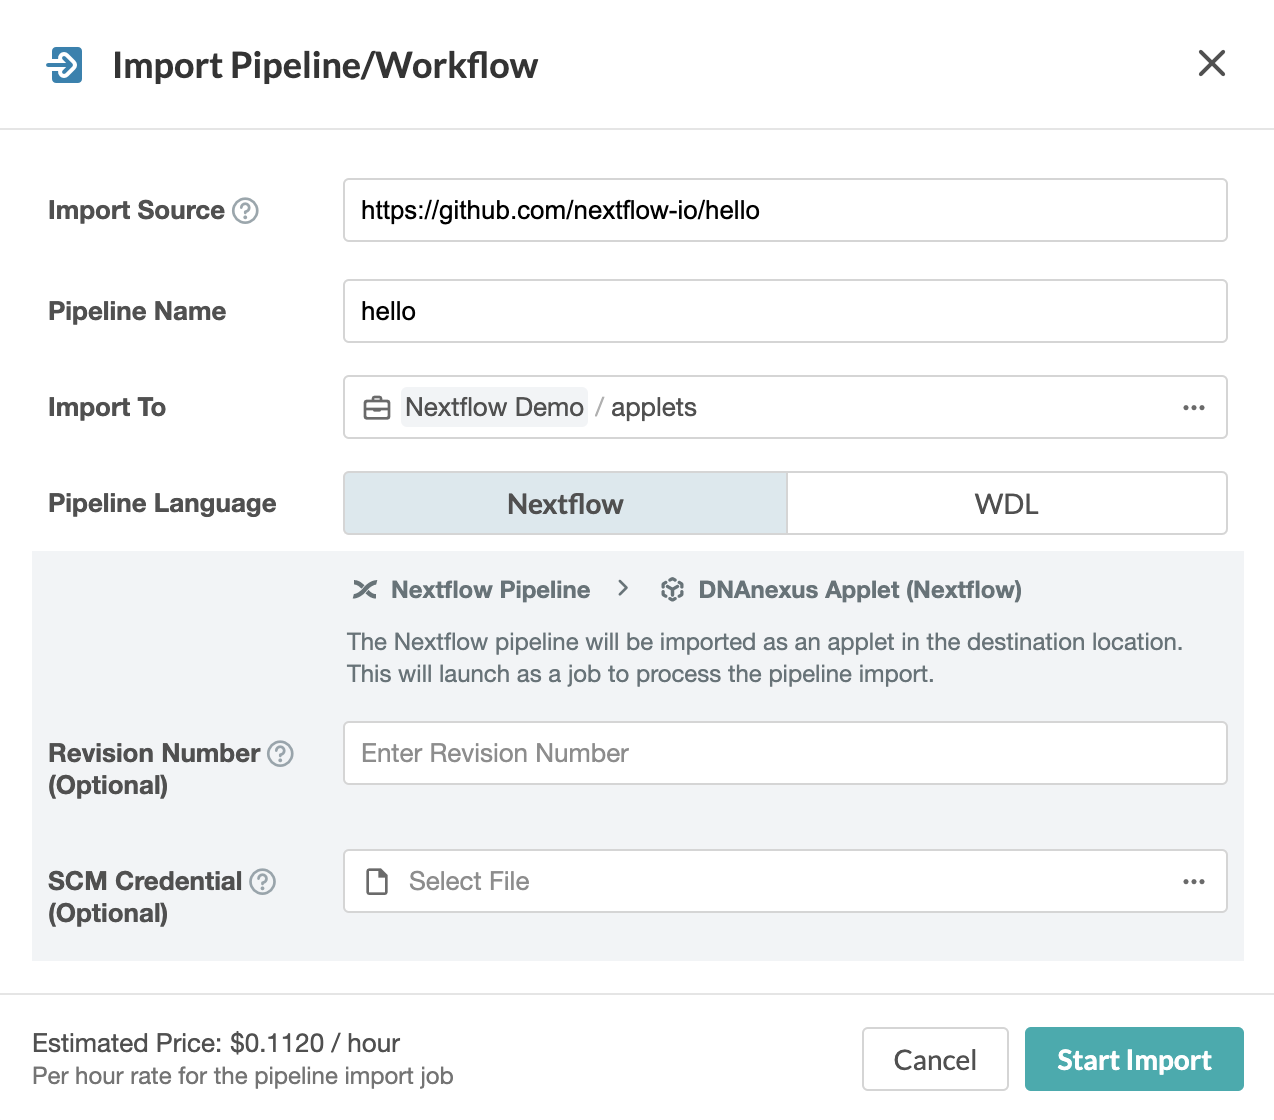Open Import To options via ellipsis menu
Screen dimensions: 1274x1120
coord(1194,407)
